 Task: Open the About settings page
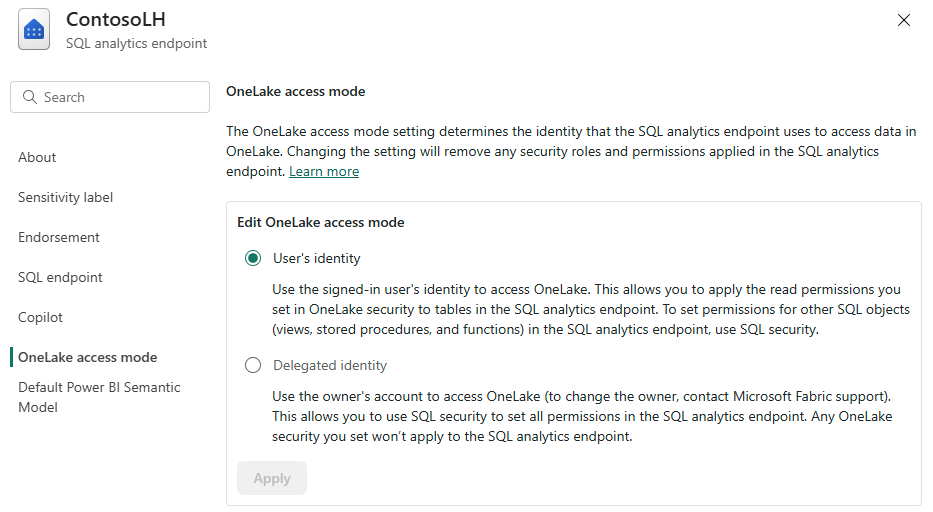(x=37, y=157)
